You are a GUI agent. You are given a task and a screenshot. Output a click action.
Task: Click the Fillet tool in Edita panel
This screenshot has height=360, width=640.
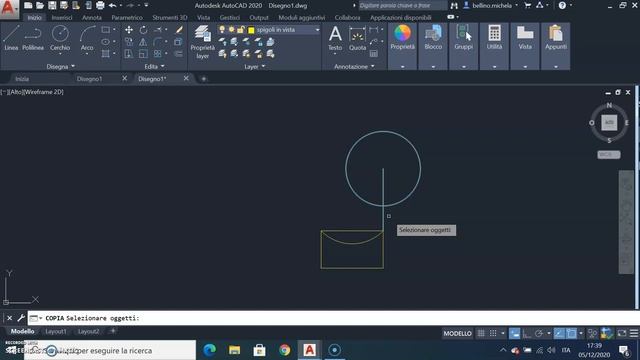click(x=158, y=42)
